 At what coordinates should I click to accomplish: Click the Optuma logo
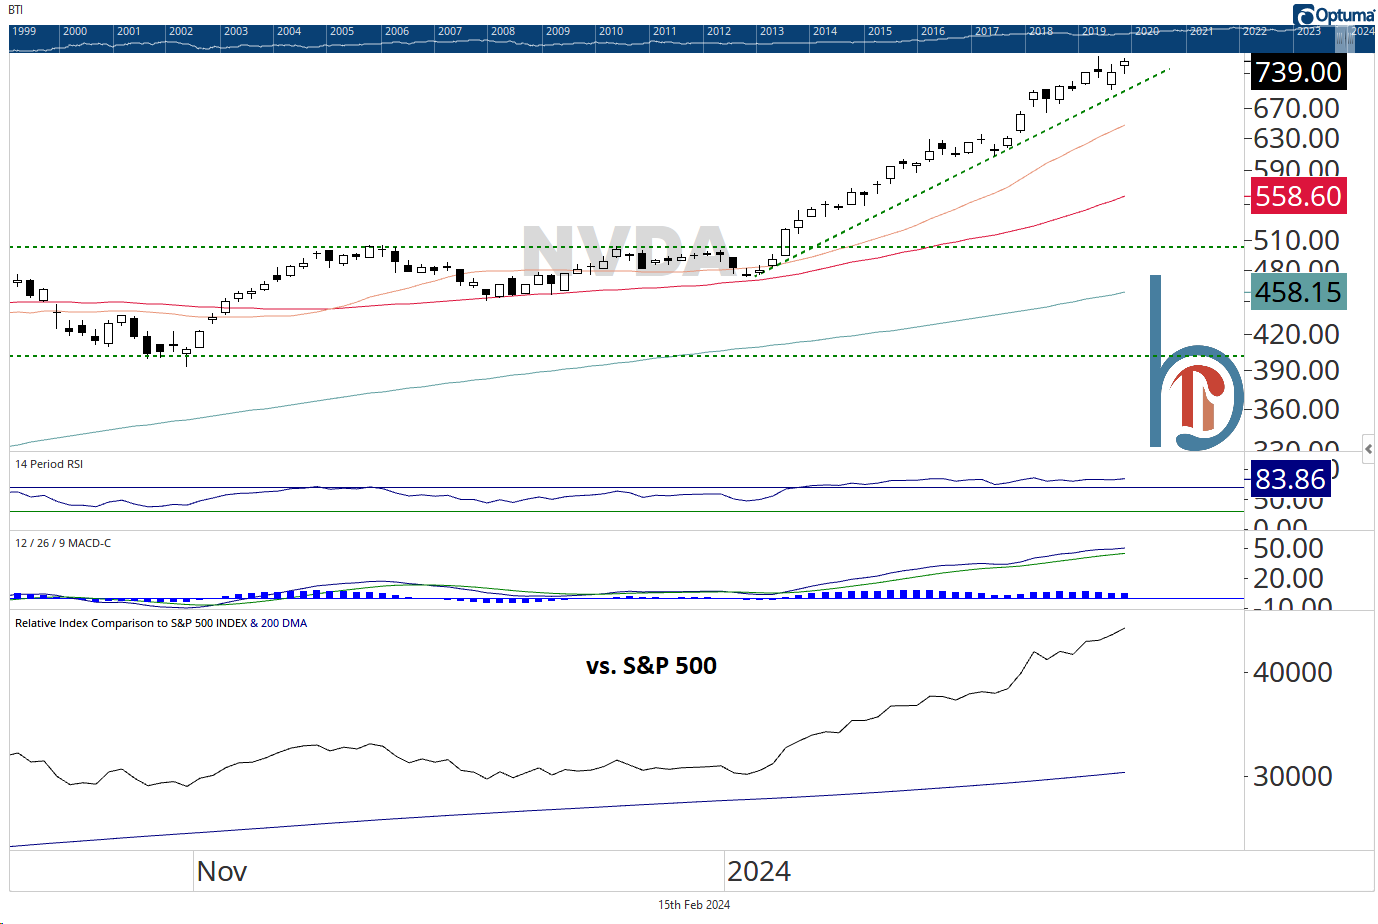pyautogui.click(x=1334, y=14)
